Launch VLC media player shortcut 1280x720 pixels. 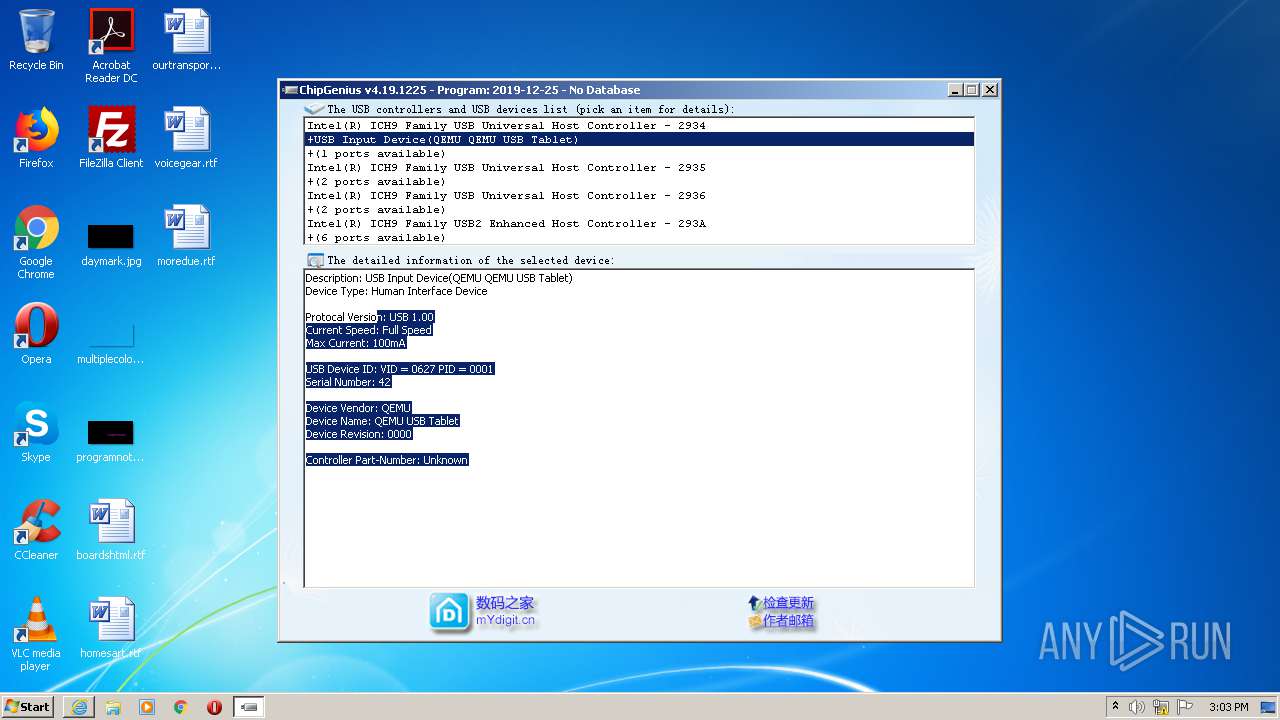[36, 634]
